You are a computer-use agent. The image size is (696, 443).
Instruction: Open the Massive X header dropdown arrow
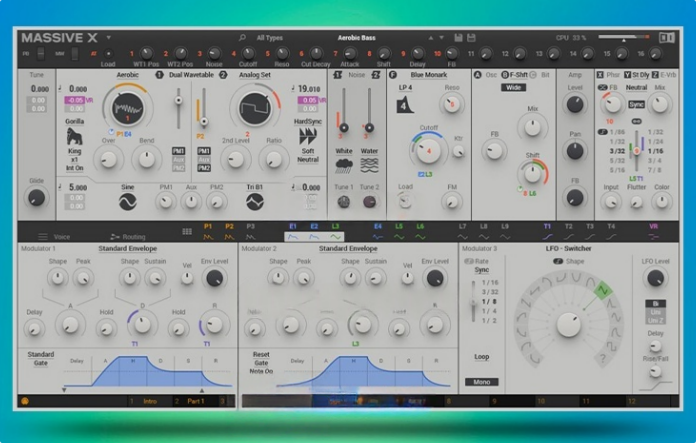pyautogui.click(x=108, y=38)
